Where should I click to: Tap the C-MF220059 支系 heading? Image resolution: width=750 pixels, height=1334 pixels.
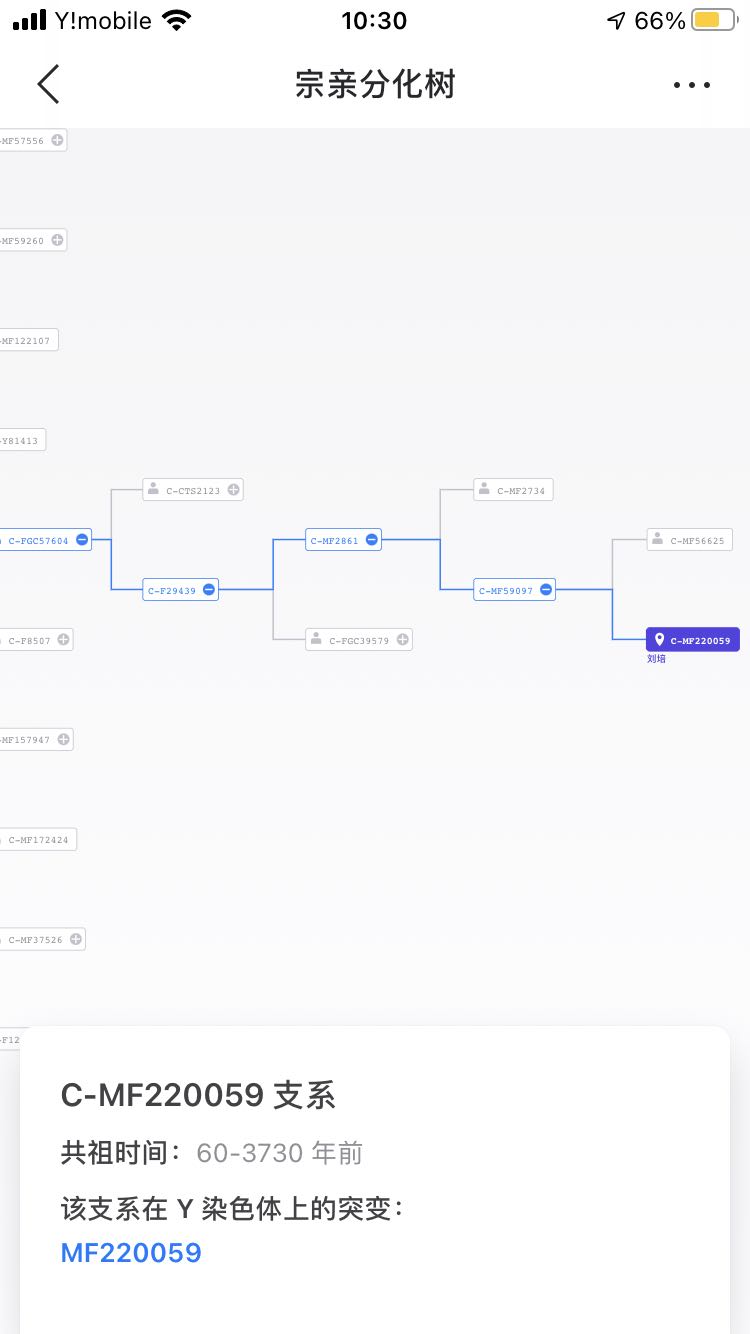point(198,1095)
